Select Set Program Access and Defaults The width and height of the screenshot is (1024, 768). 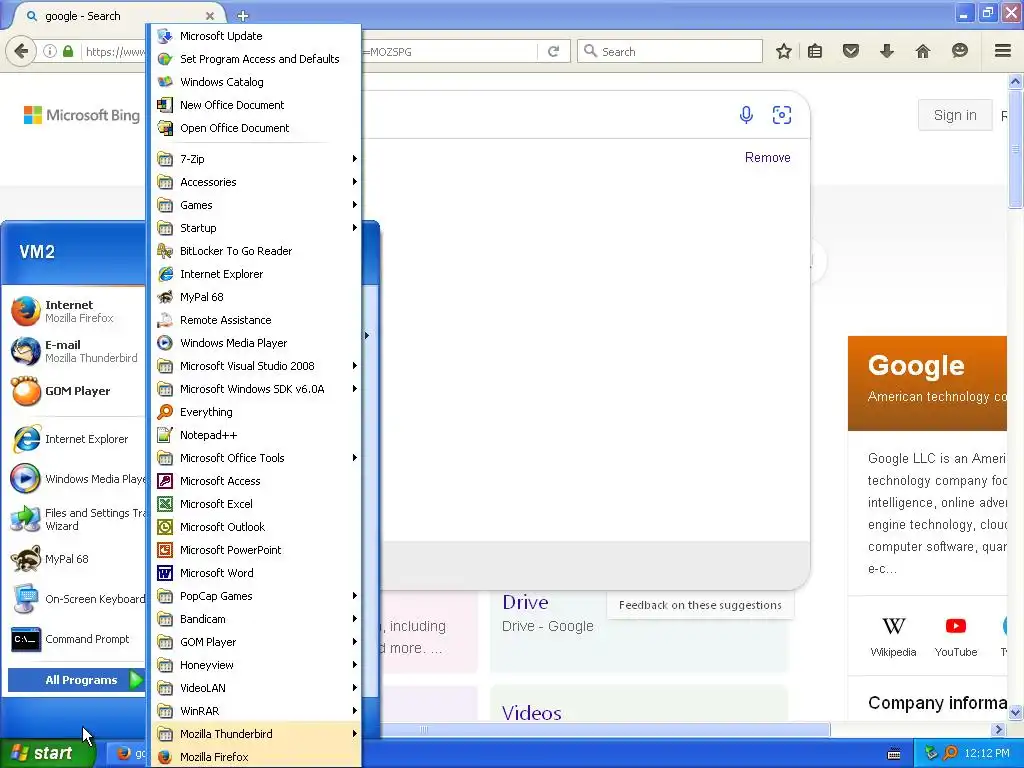[x=256, y=59]
